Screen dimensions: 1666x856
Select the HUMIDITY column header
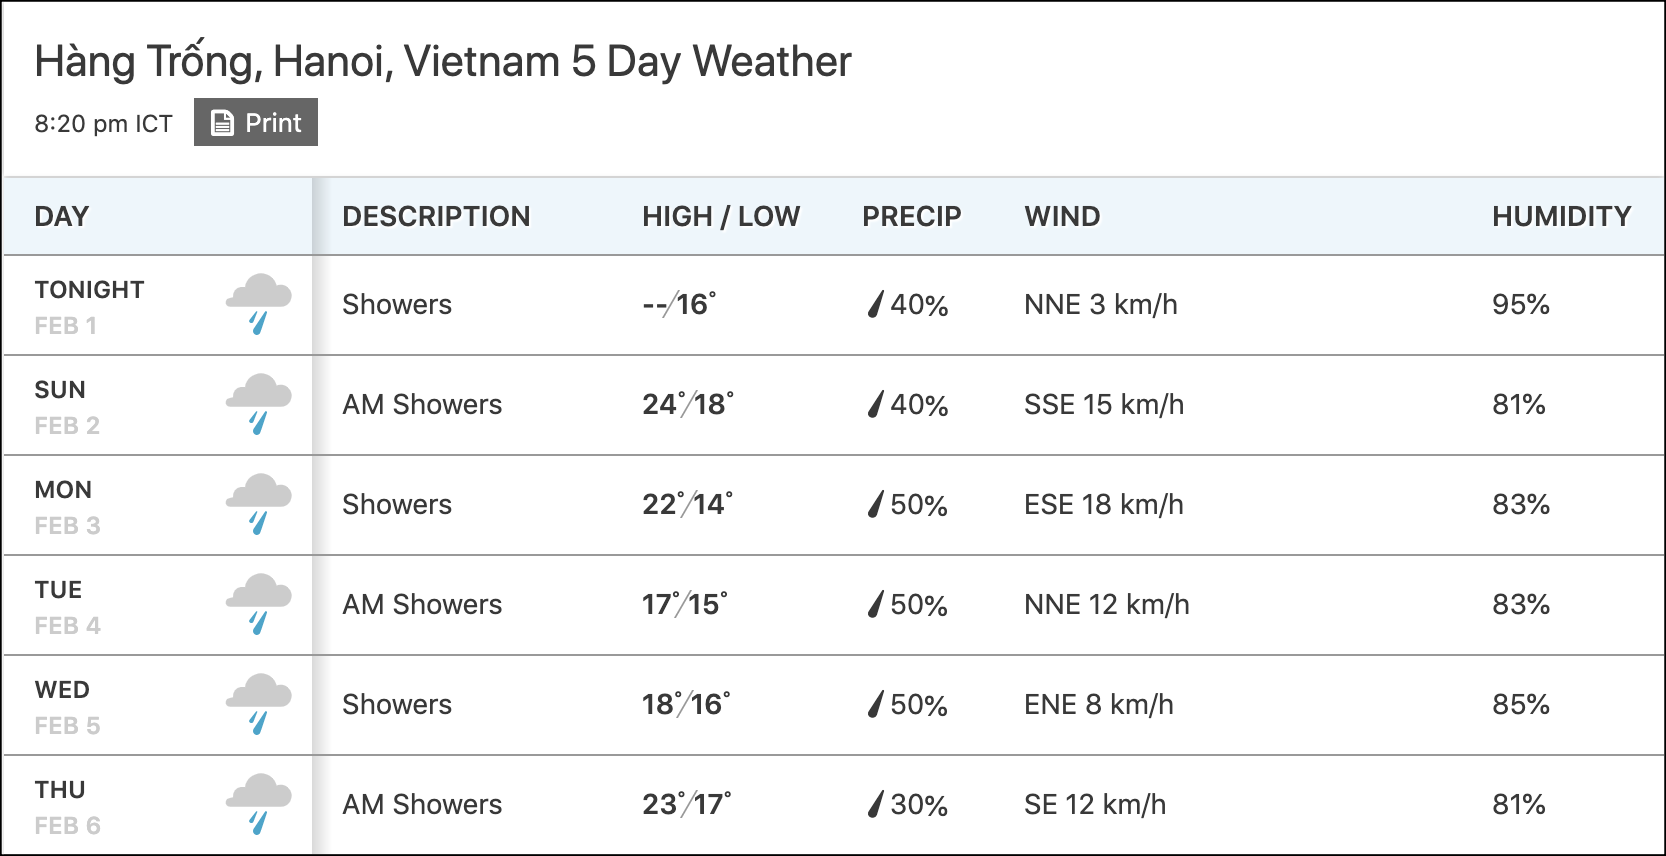point(1562,216)
